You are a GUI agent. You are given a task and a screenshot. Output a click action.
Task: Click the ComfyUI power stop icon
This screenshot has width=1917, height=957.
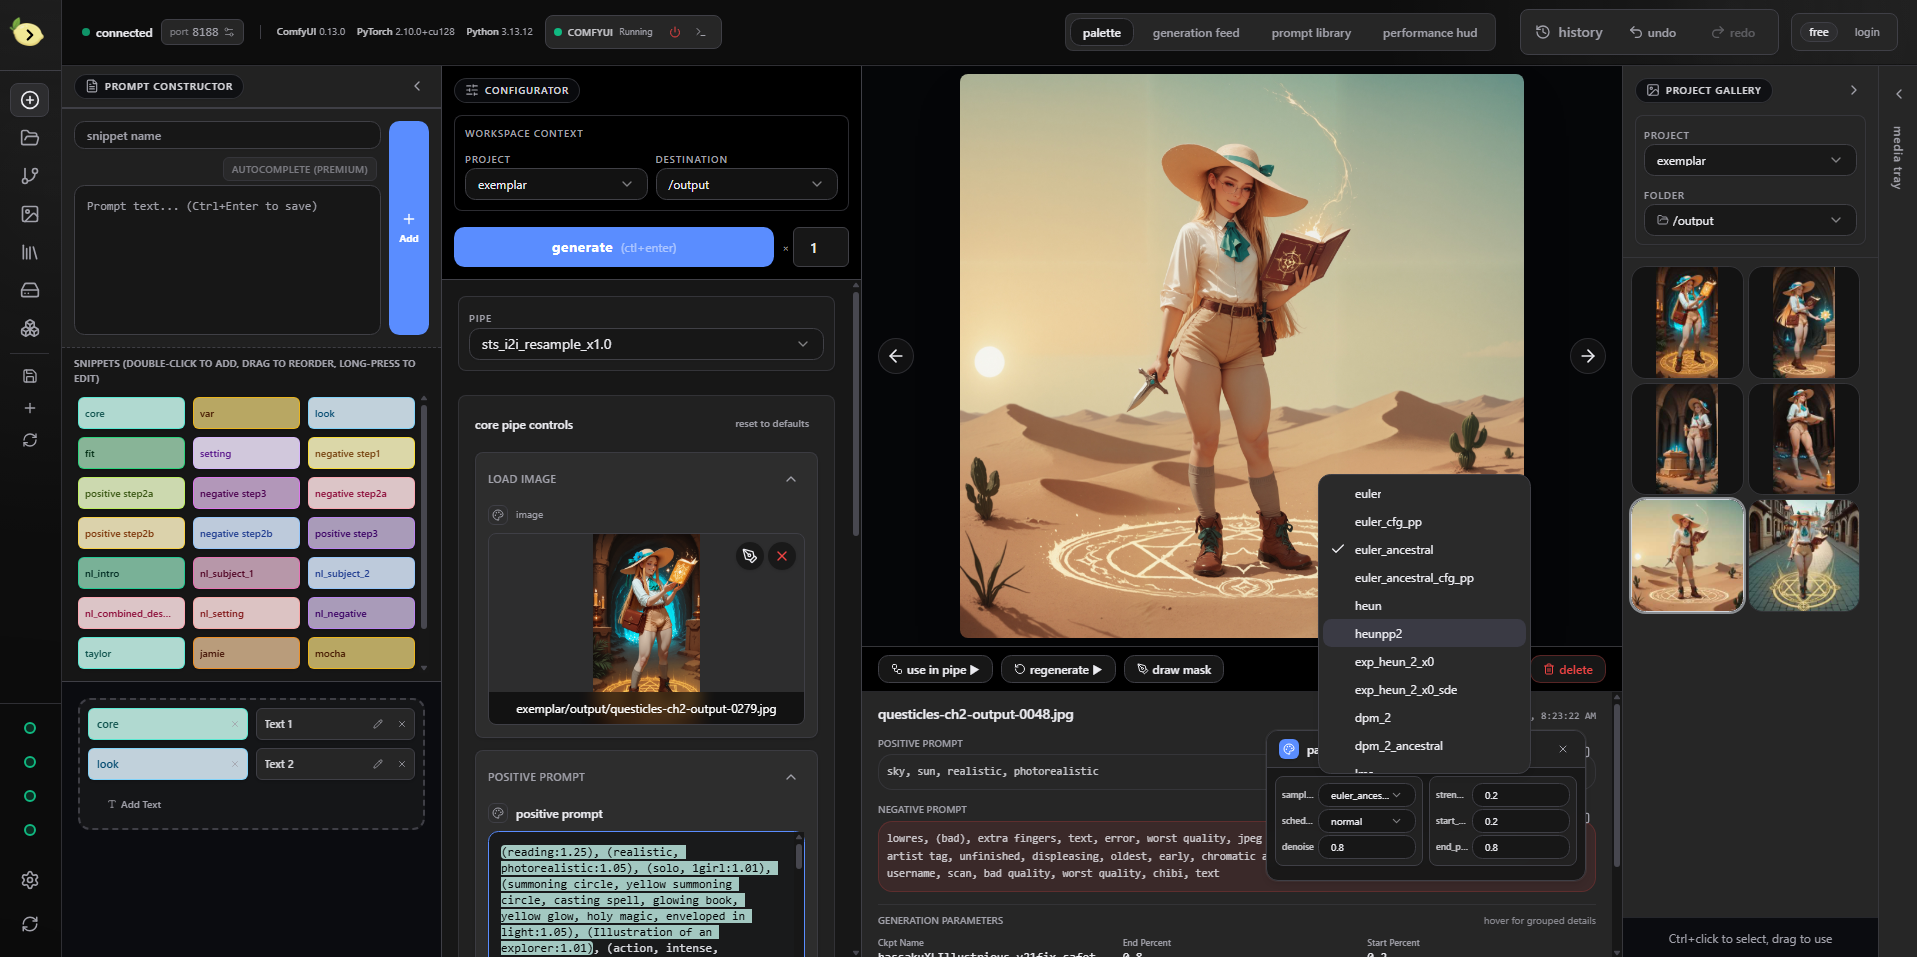(x=675, y=32)
